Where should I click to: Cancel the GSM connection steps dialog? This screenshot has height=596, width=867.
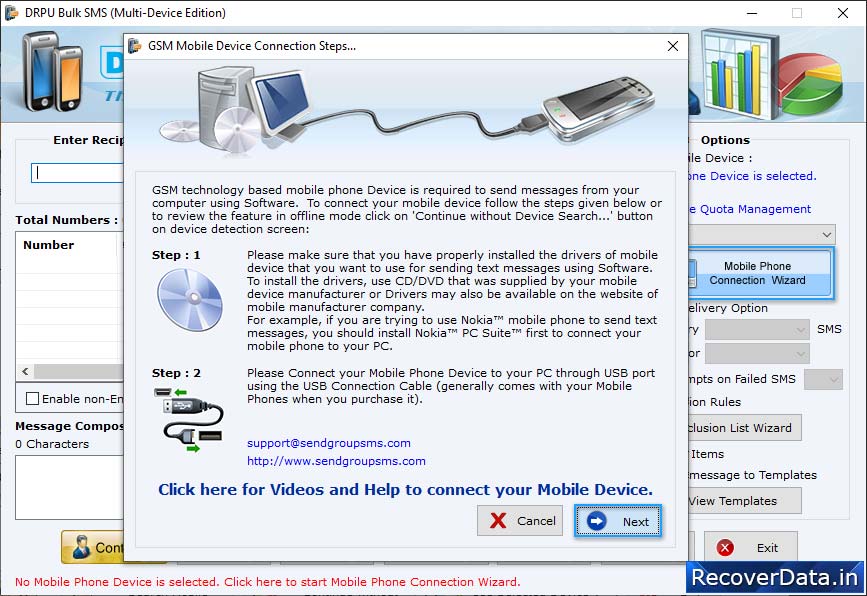pyautogui.click(x=520, y=521)
